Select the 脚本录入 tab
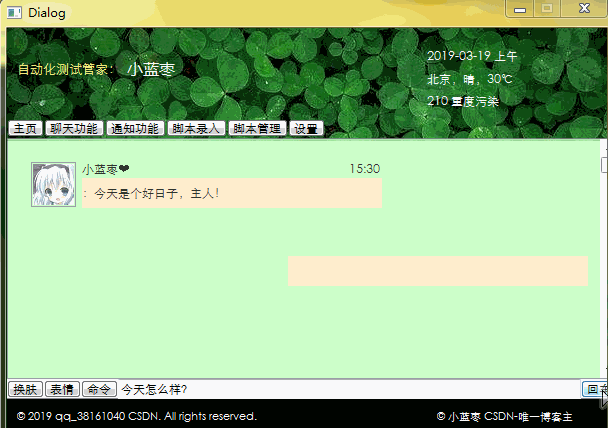 click(196, 128)
